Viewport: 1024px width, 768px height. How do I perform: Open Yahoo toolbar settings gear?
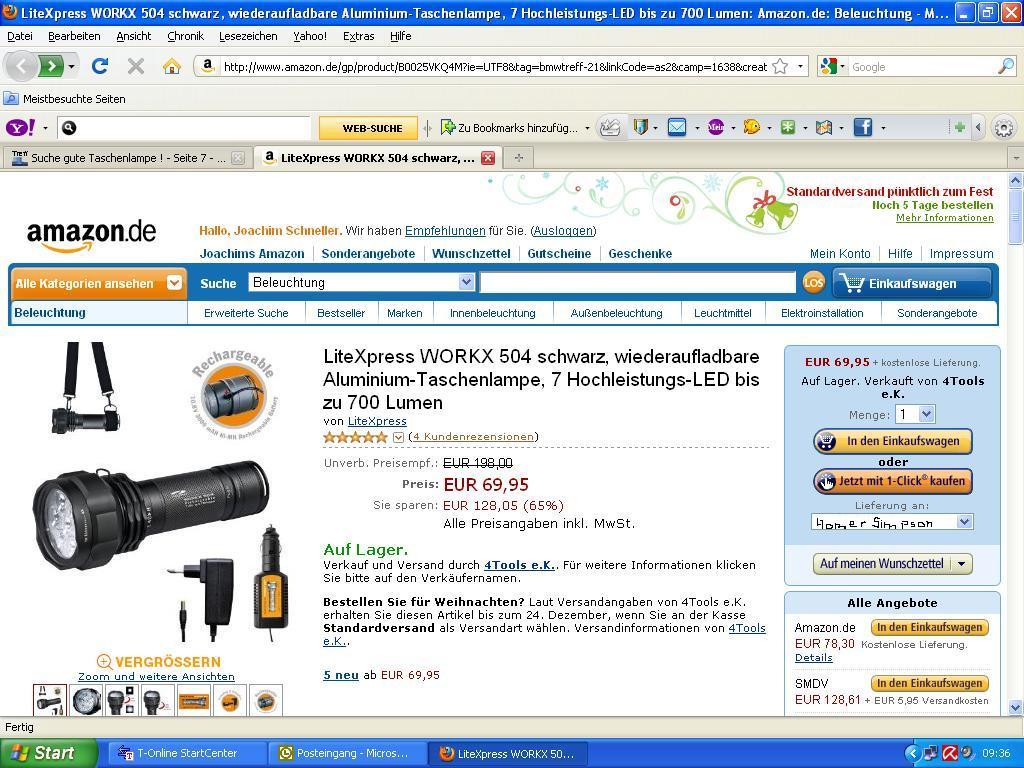click(x=1003, y=128)
